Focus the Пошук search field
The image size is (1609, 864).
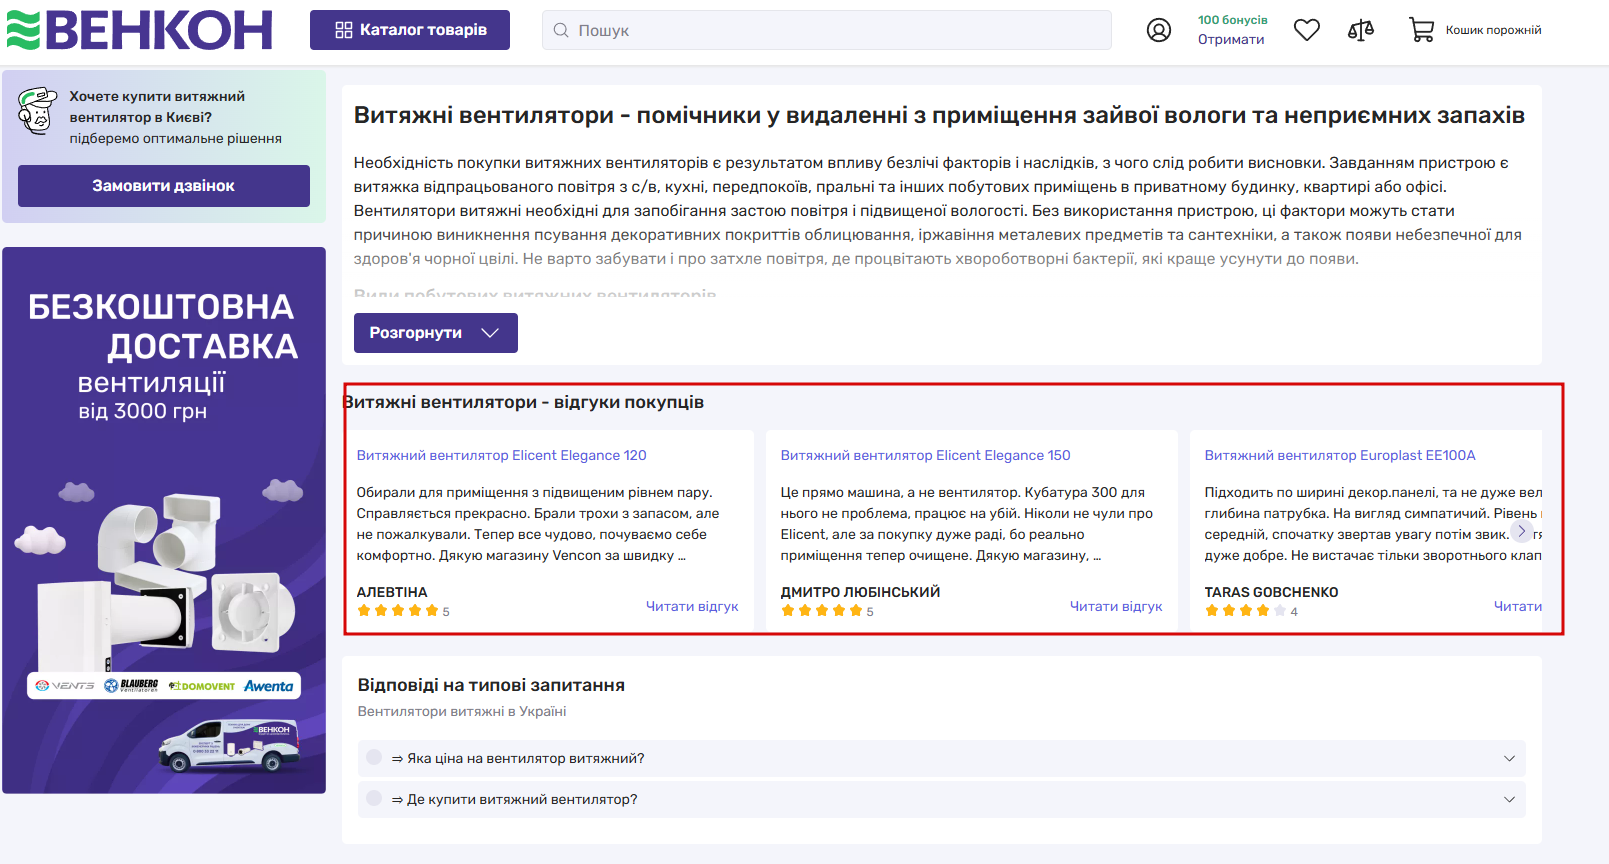click(827, 30)
